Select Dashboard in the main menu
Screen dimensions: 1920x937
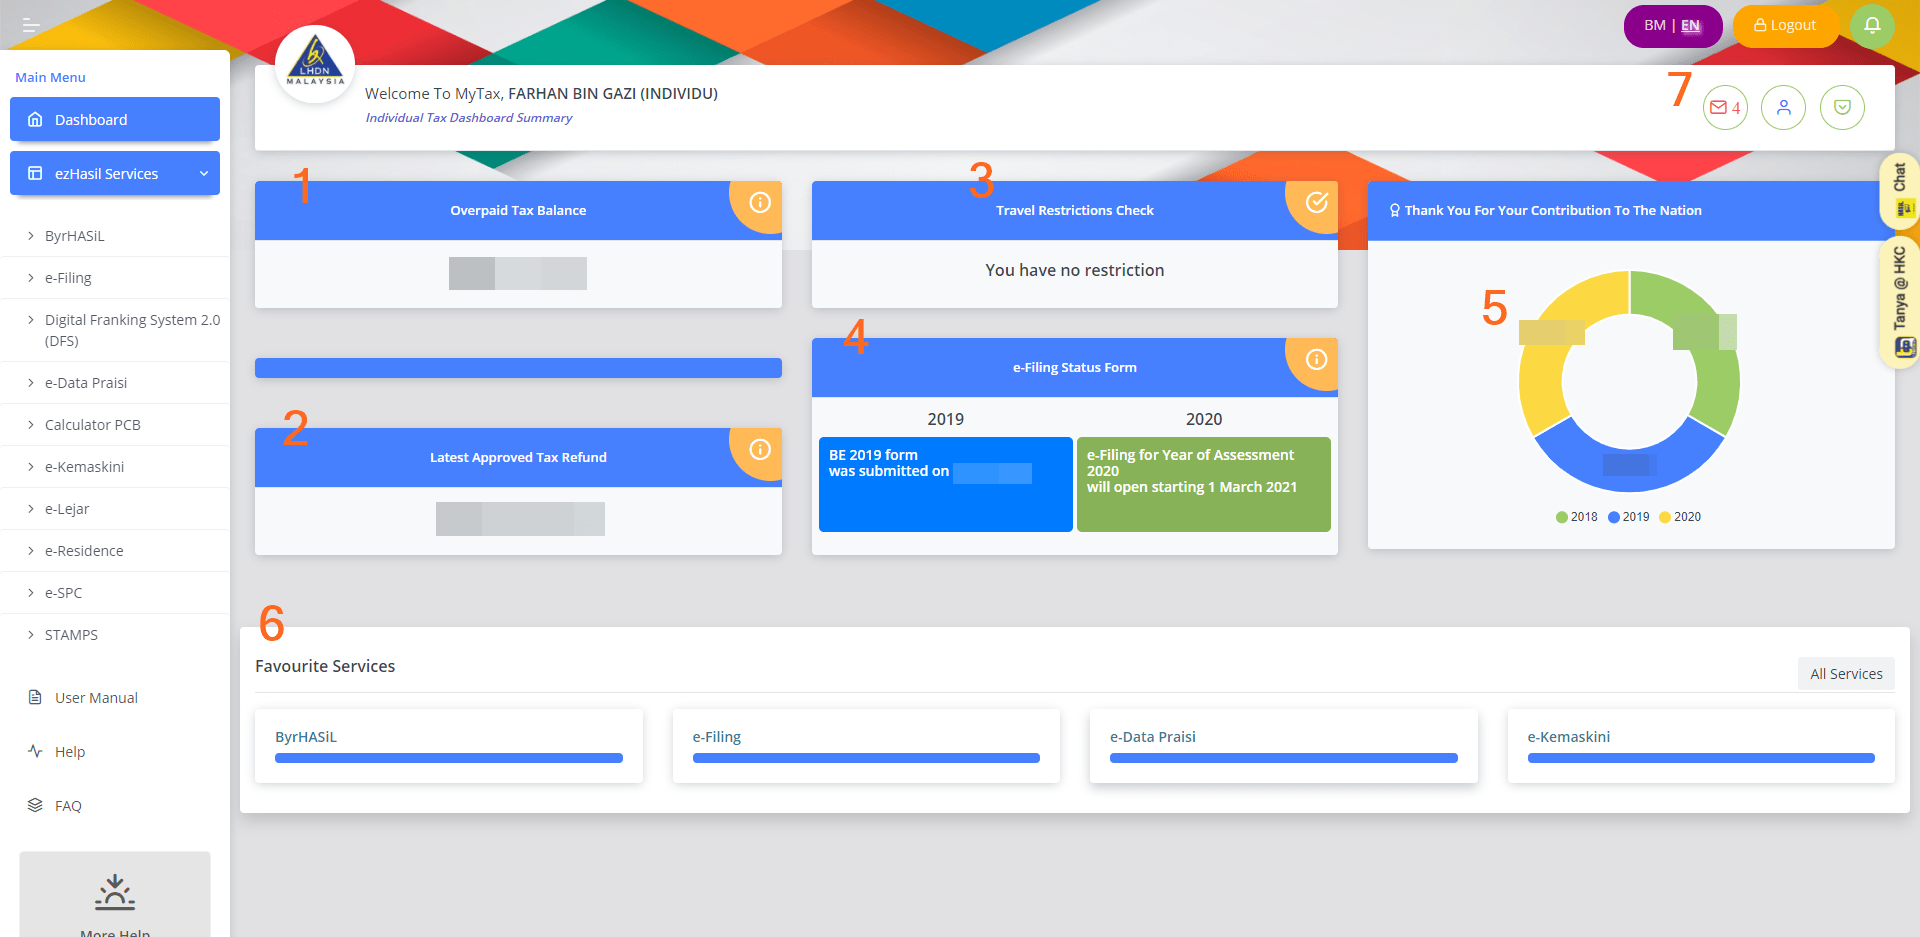[x=114, y=119]
